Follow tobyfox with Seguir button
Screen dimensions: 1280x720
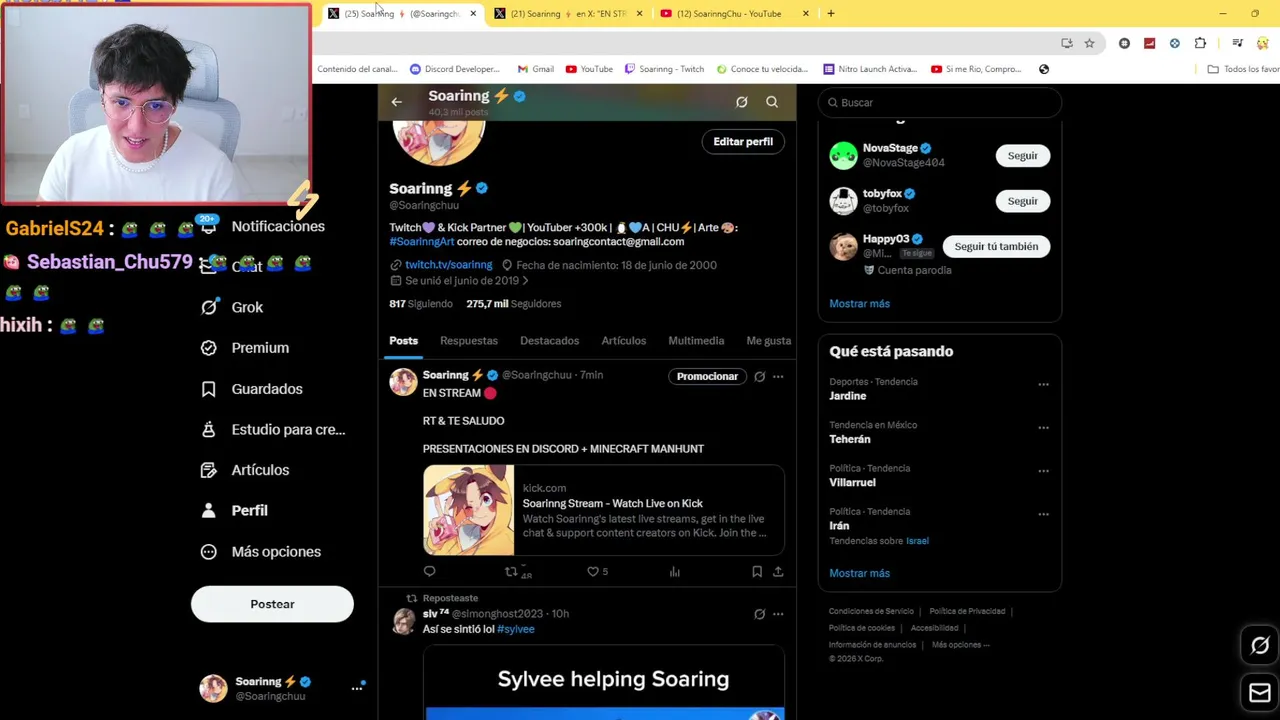click(x=1022, y=201)
